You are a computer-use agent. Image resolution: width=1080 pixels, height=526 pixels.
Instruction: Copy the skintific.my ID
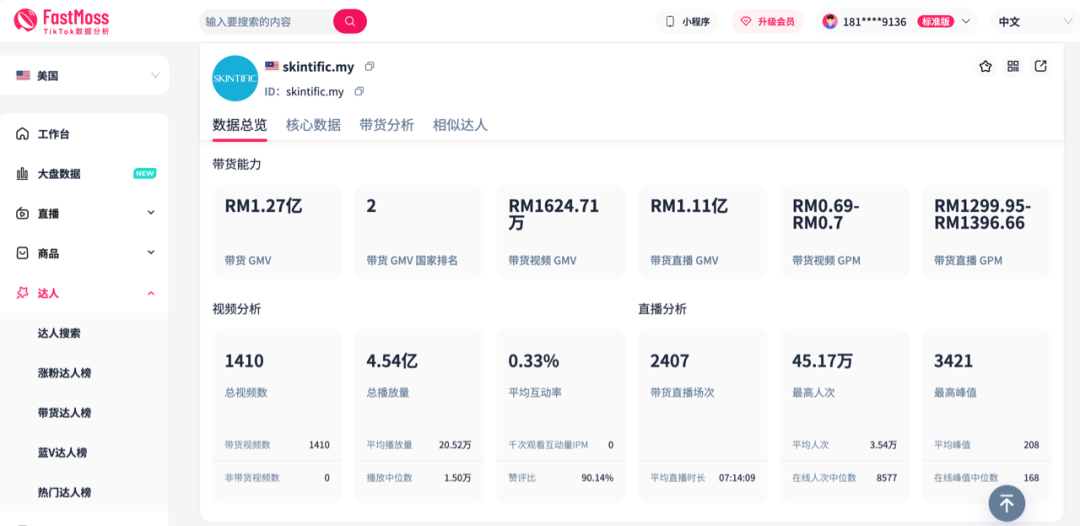(359, 91)
